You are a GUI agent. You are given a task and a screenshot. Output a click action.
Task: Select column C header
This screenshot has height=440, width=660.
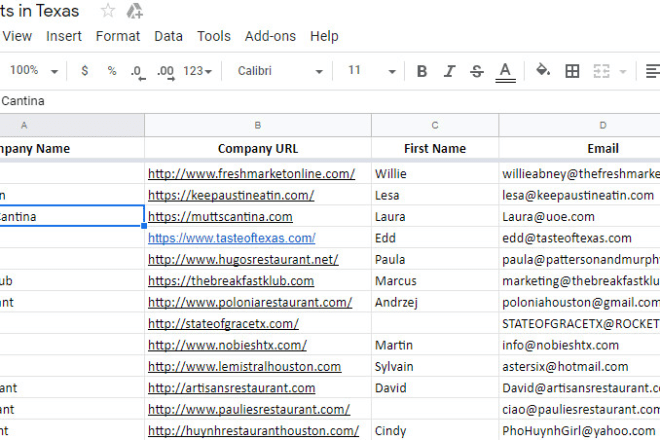435,125
